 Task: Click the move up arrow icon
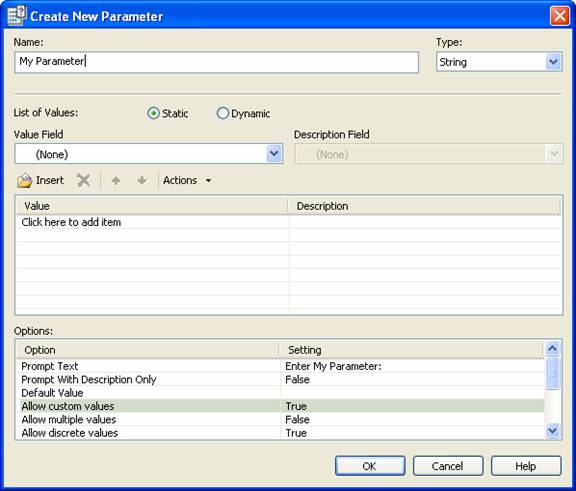click(116, 180)
